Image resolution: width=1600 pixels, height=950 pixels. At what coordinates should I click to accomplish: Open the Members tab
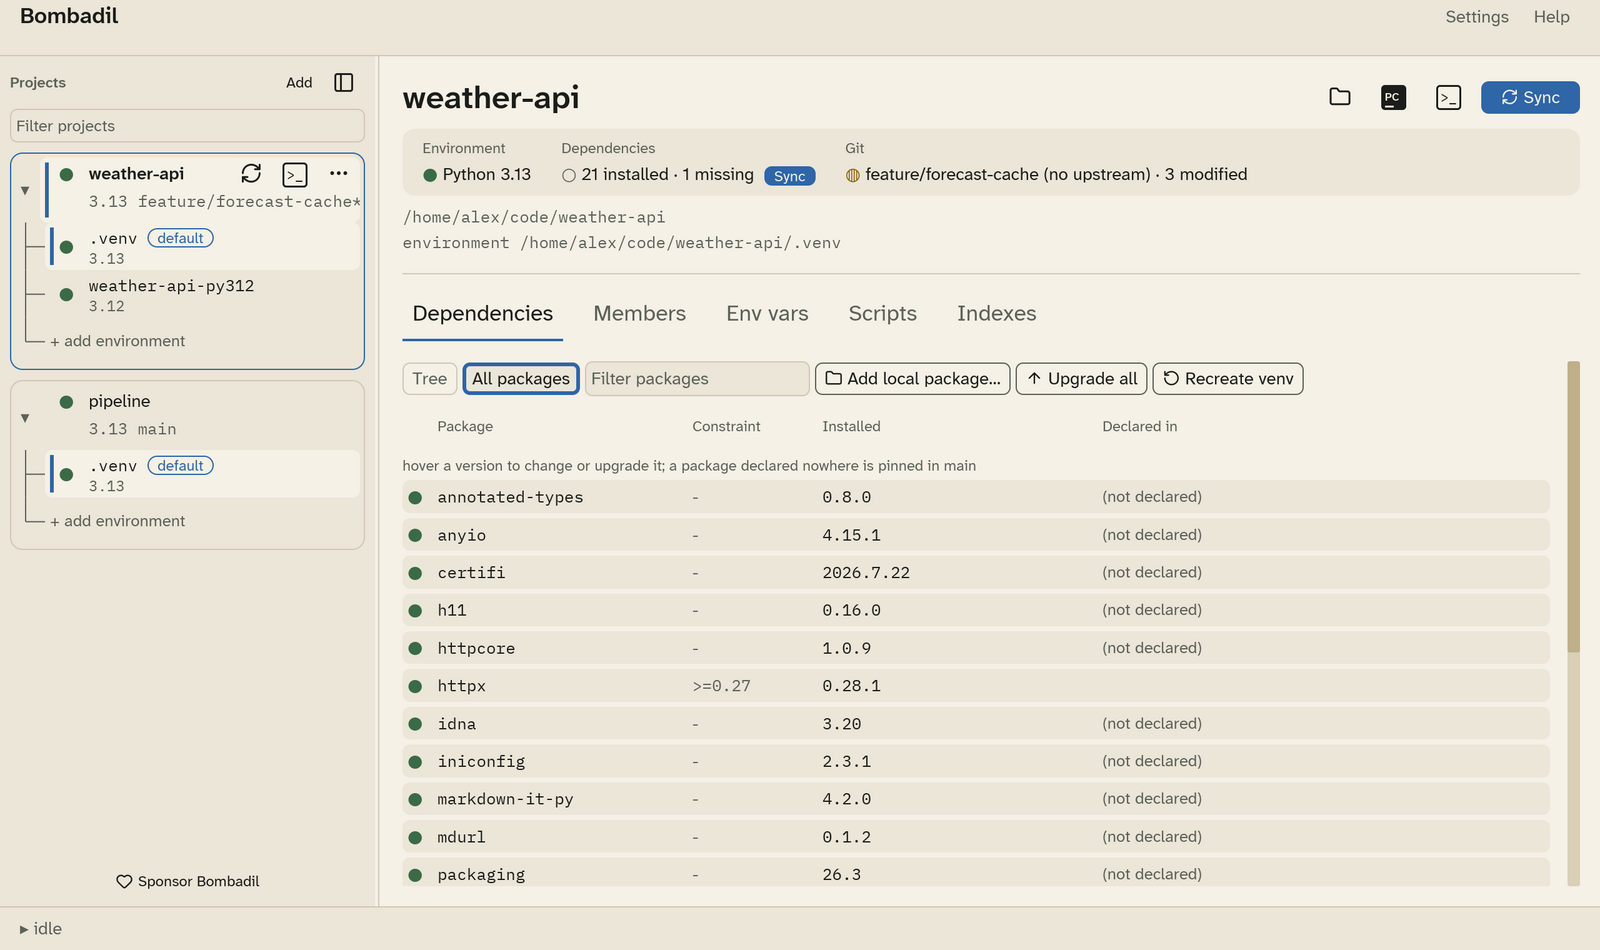point(640,313)
